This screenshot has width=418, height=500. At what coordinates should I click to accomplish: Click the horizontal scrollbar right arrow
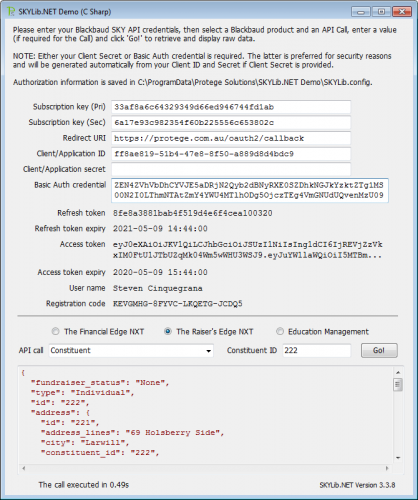(387, 468)
